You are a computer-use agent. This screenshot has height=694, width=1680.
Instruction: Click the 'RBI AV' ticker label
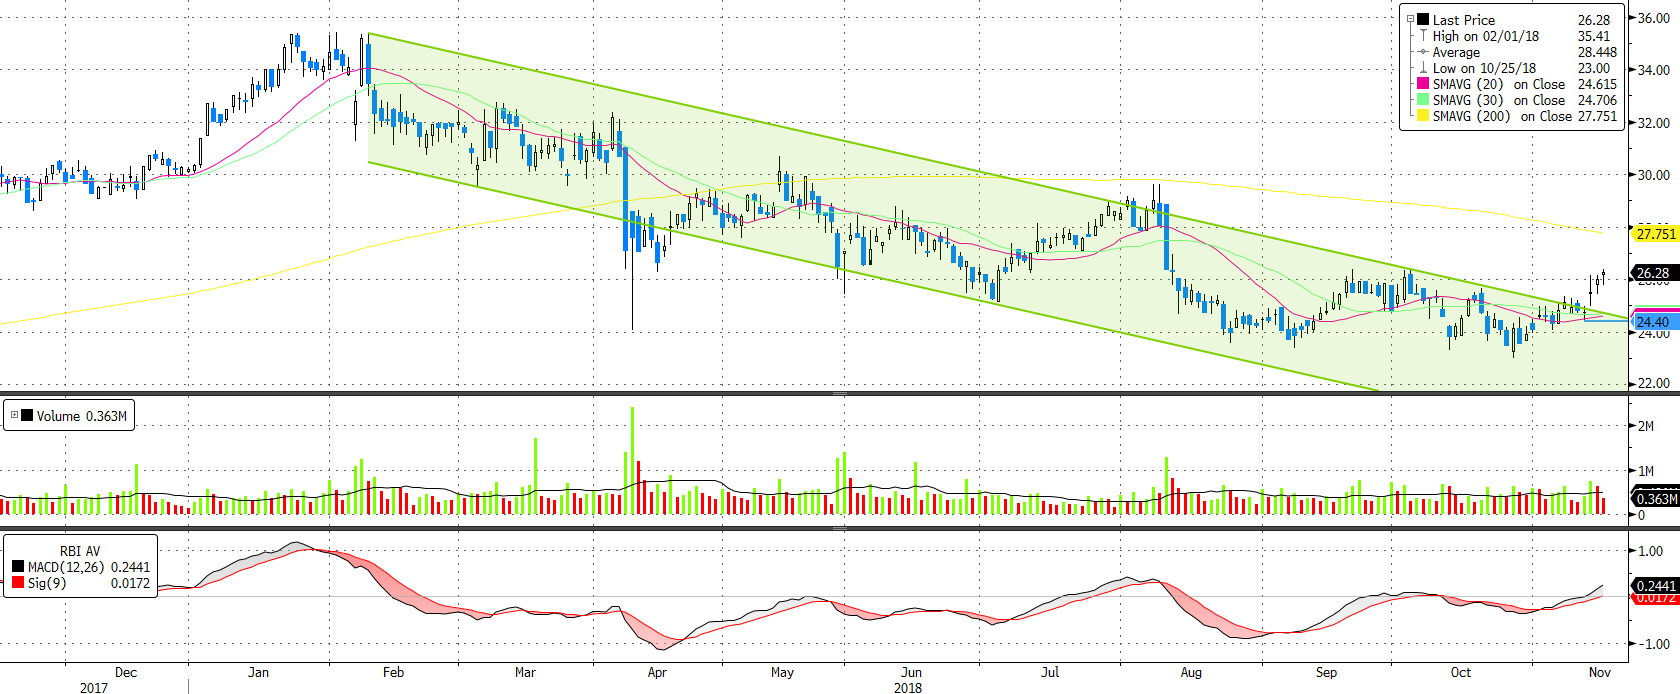(x=80, y=551)
